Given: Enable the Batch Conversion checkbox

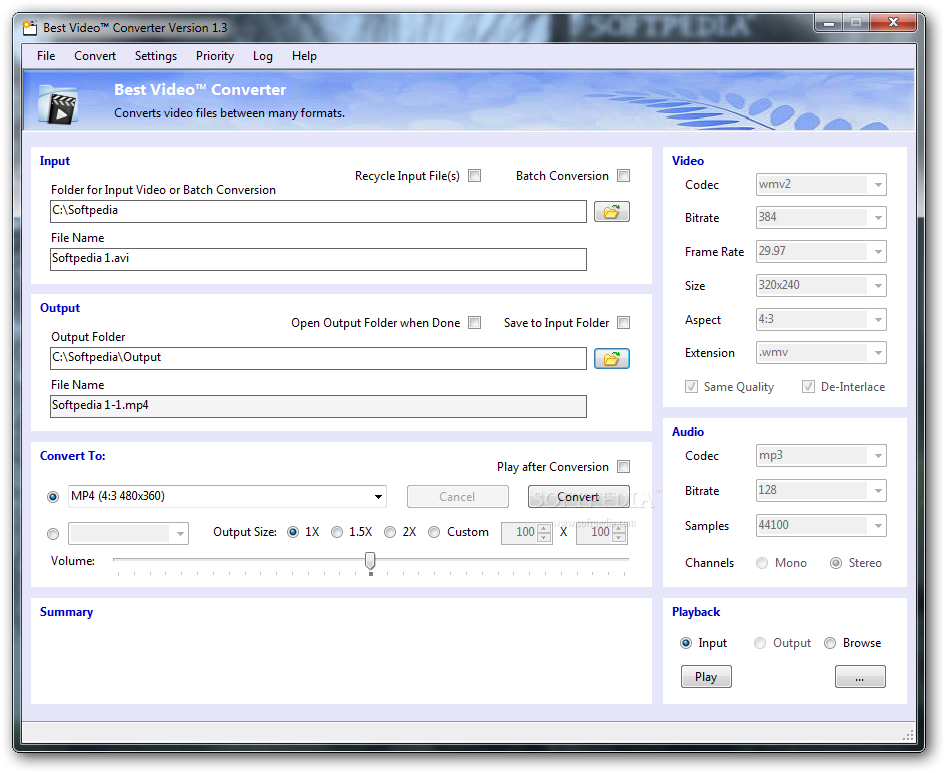Looking at the screenshot, I should (623, 176).
